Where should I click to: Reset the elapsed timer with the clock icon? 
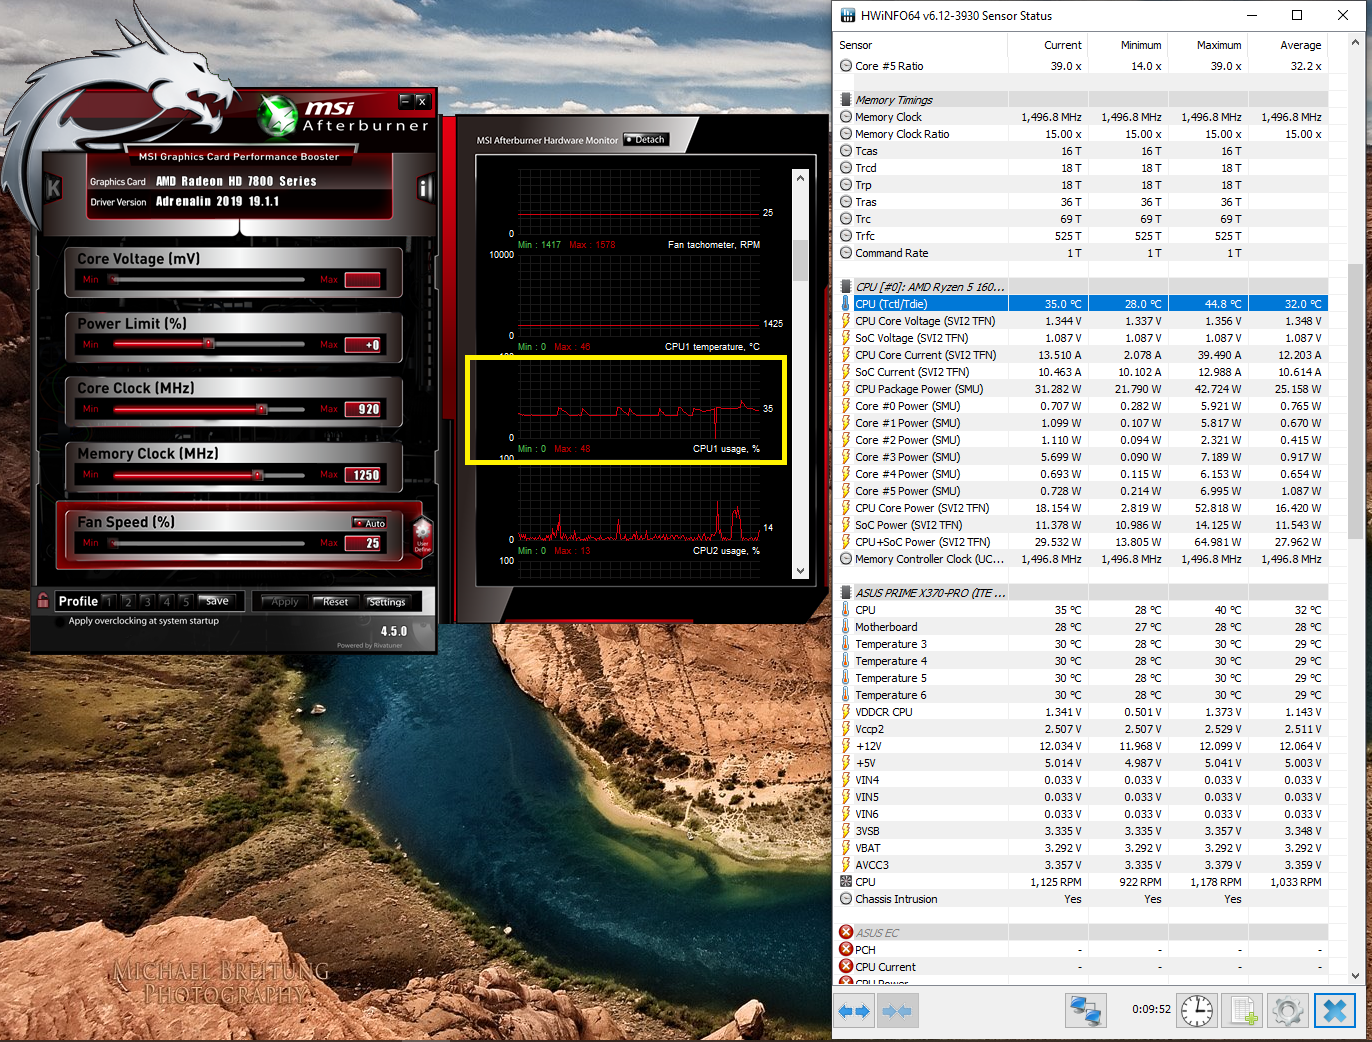(1197, 1010)
